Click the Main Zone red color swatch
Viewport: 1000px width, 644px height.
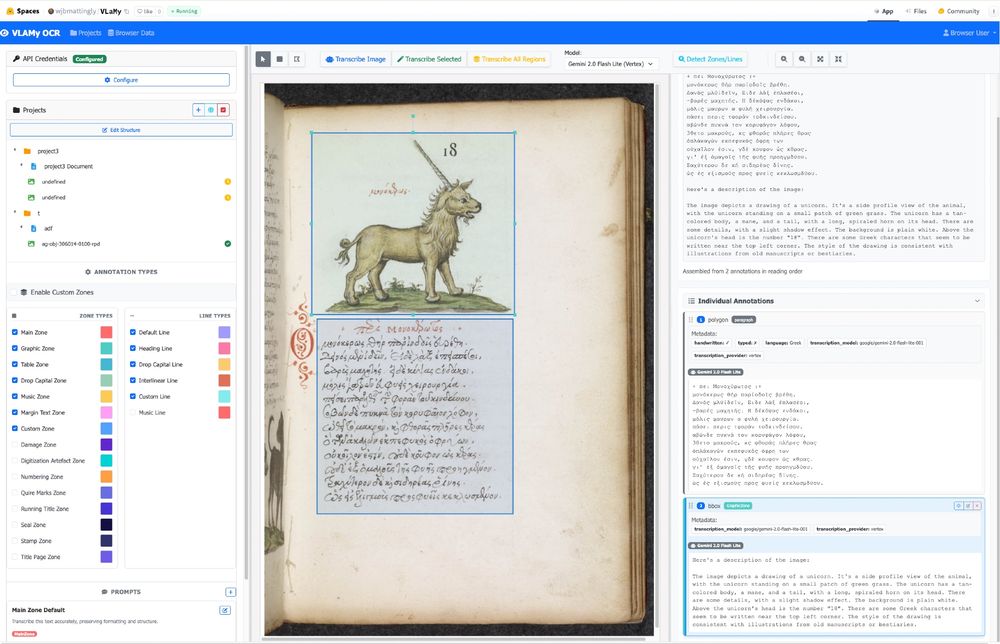point(107,332)
